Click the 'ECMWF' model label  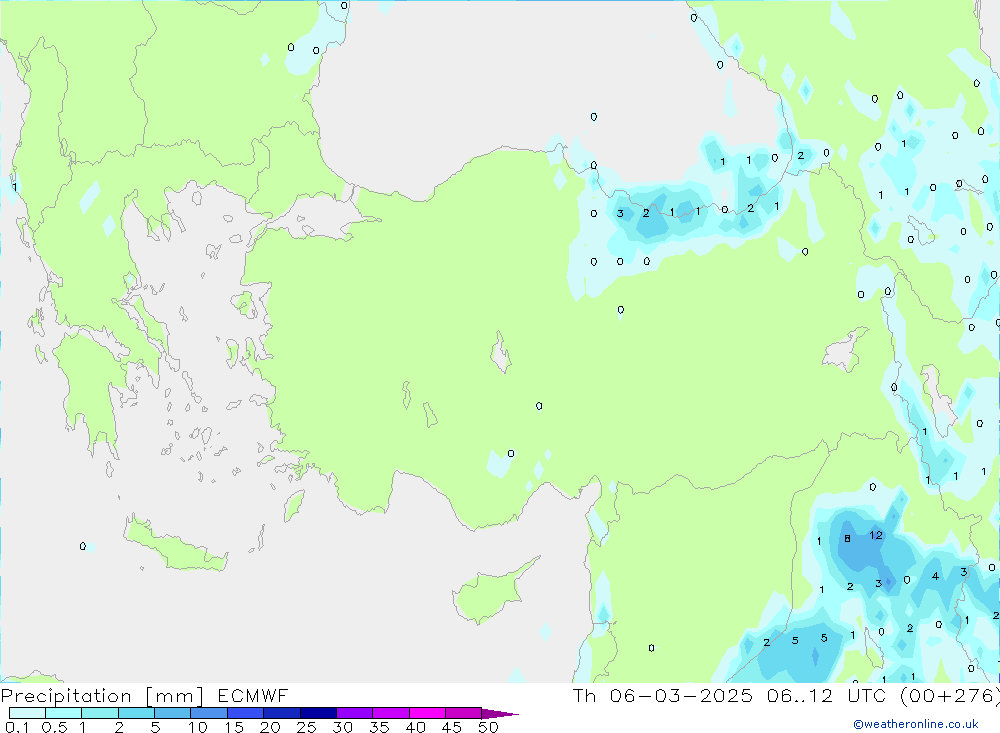tap(253, 695)
